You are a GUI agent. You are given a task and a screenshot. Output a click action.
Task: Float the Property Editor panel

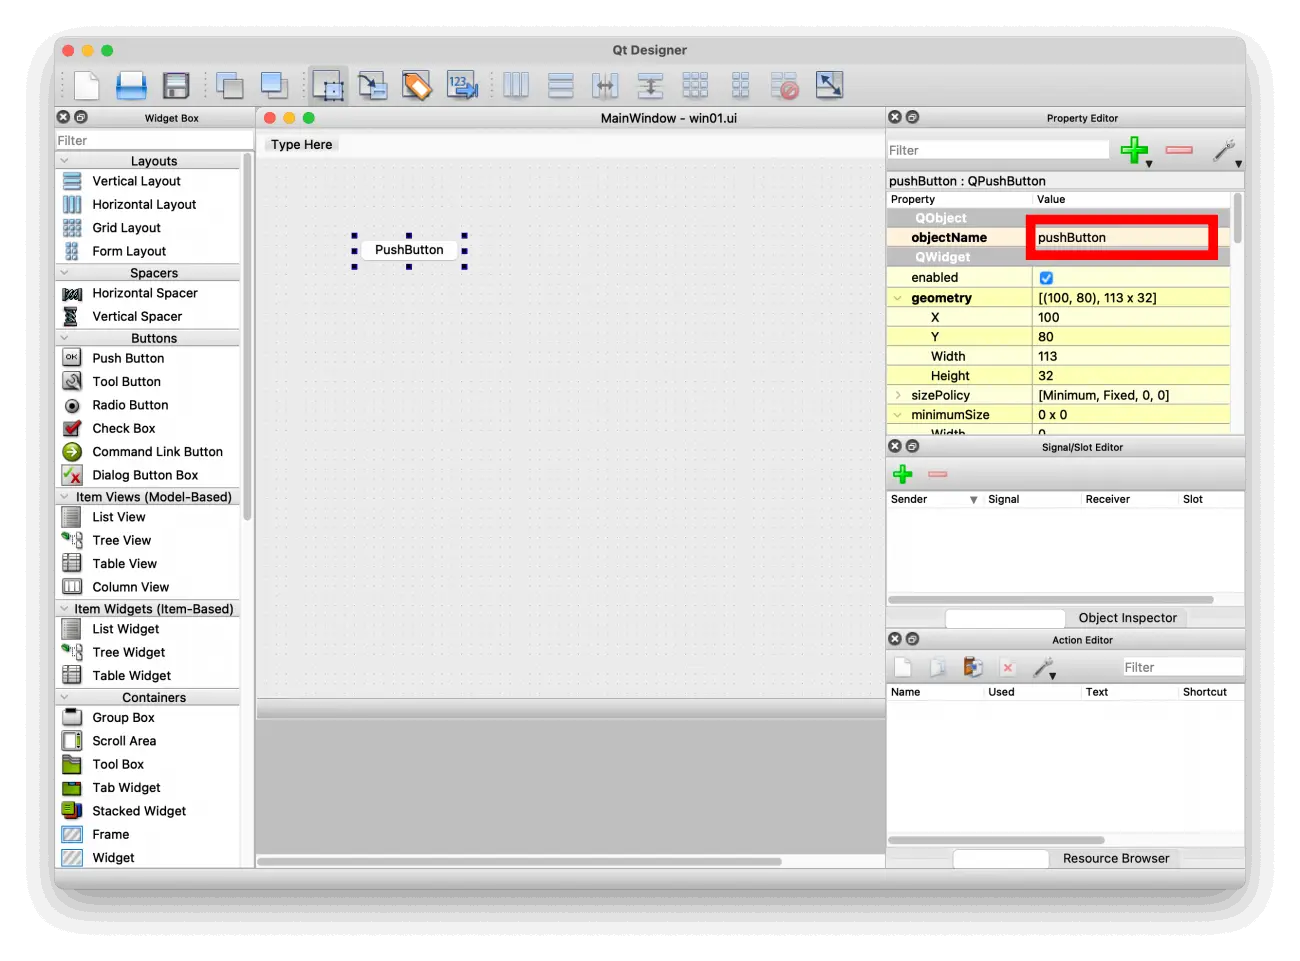click(912, 117)
